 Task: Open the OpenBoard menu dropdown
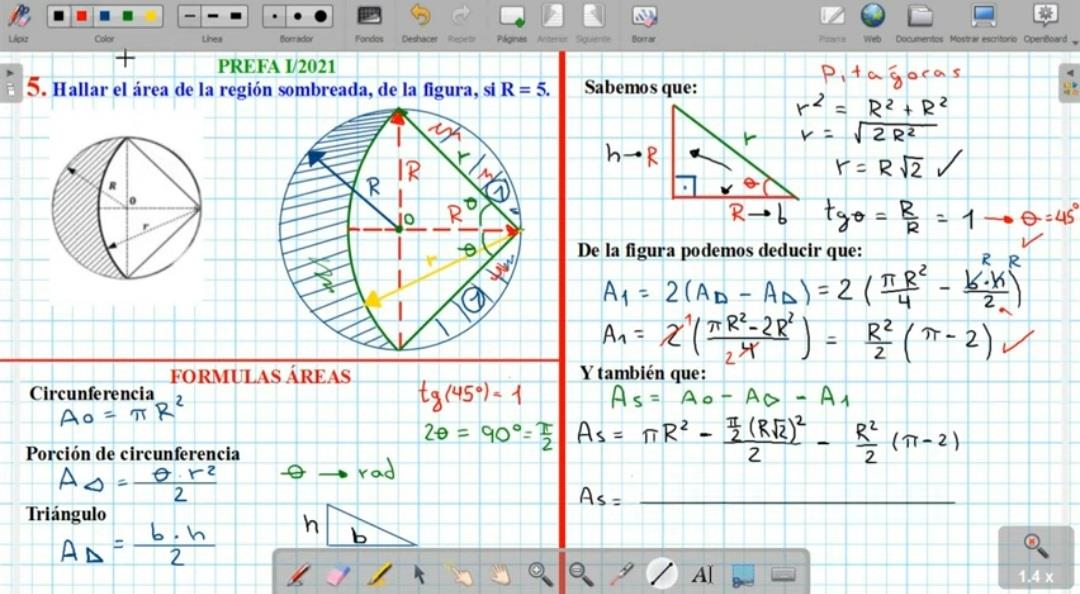[x=1045, y=20]
